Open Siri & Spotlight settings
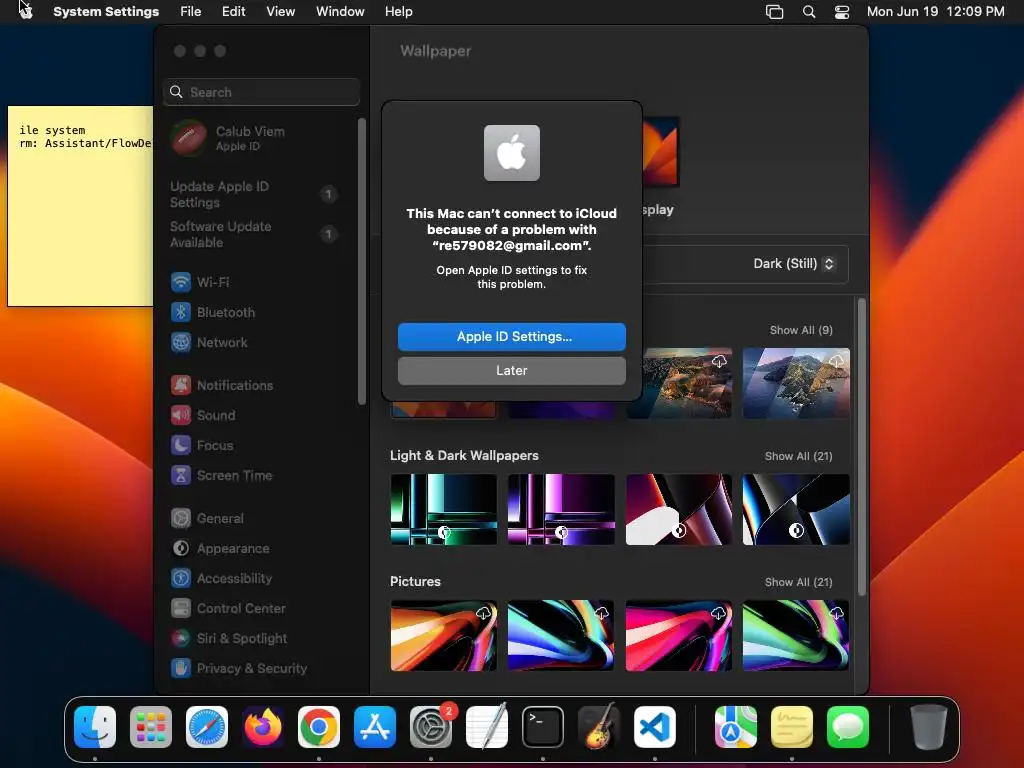This screenshot has height=768, width=1024. tap(261, 639)
